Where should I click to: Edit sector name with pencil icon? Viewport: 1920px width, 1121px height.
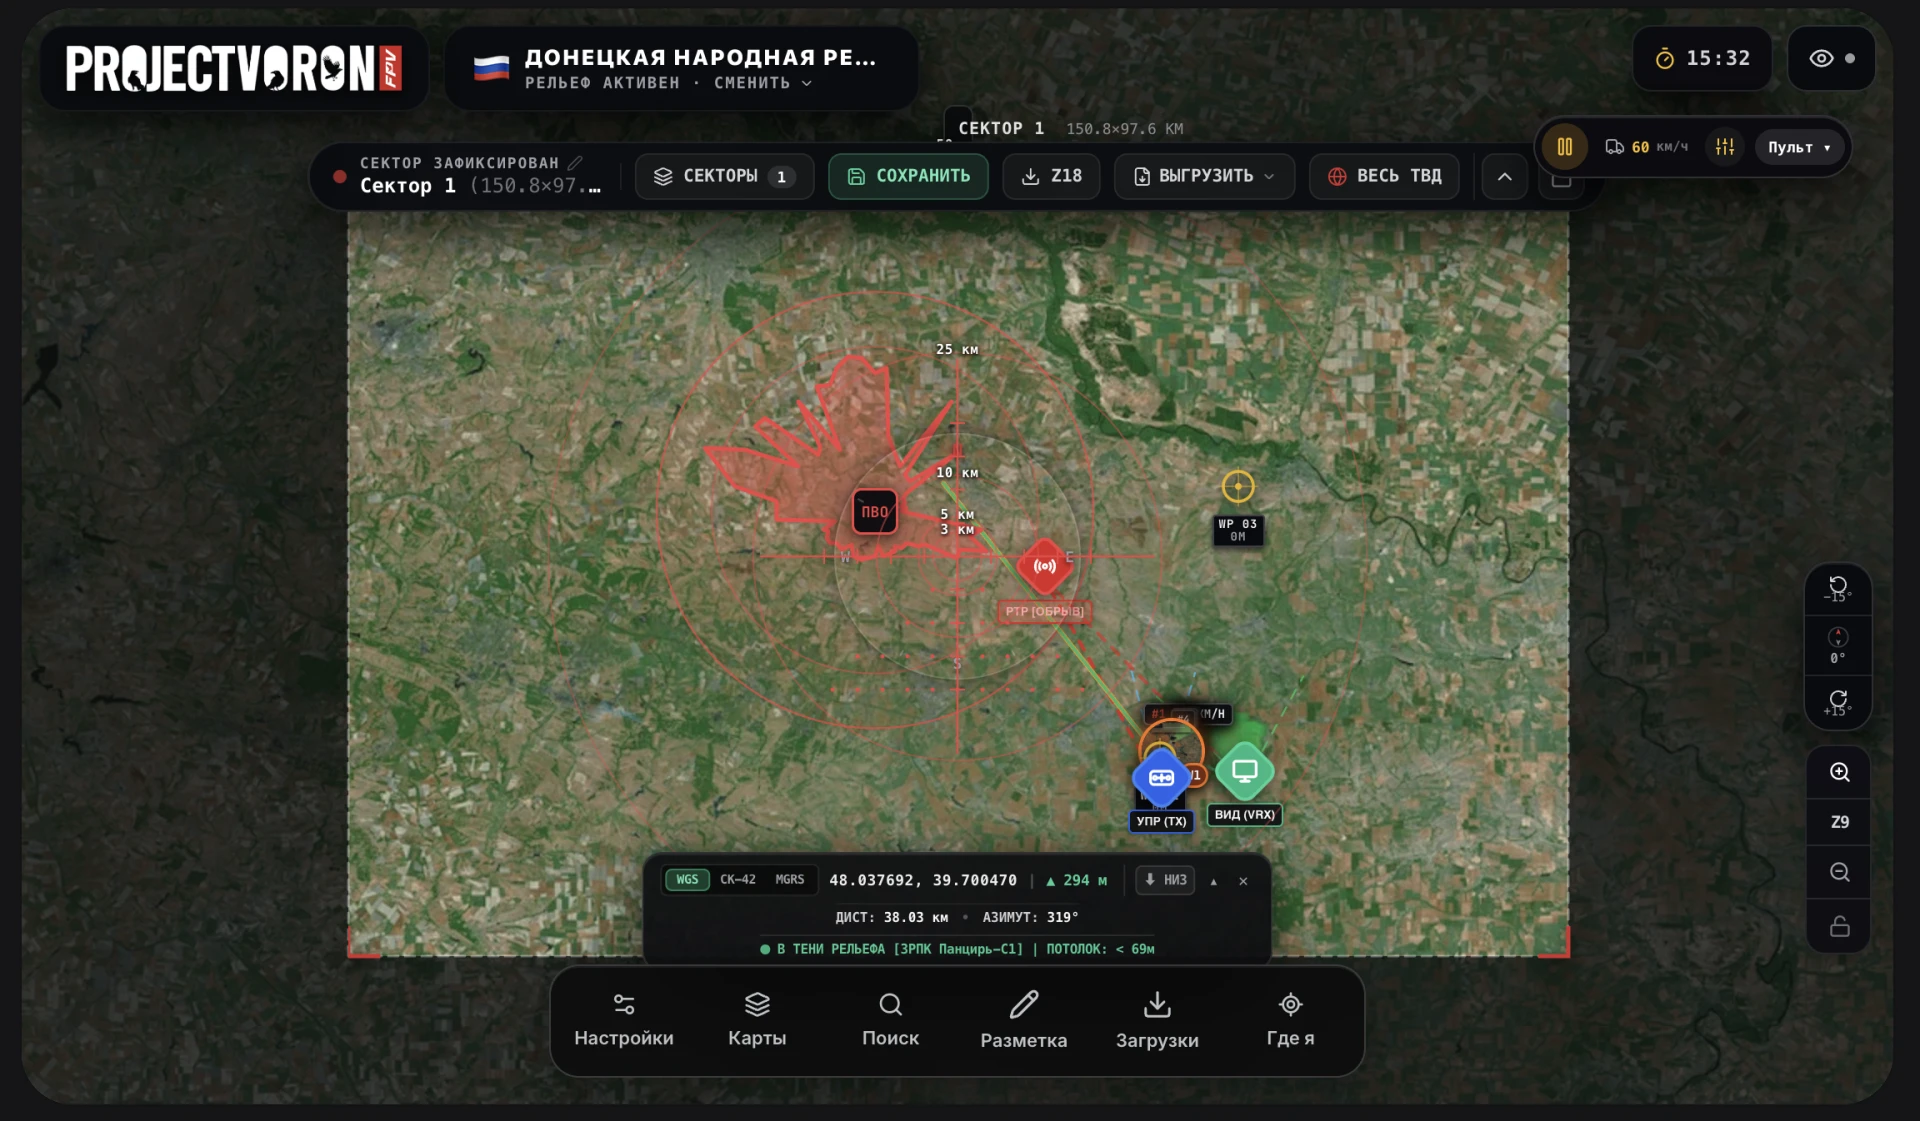pos(575,162)
